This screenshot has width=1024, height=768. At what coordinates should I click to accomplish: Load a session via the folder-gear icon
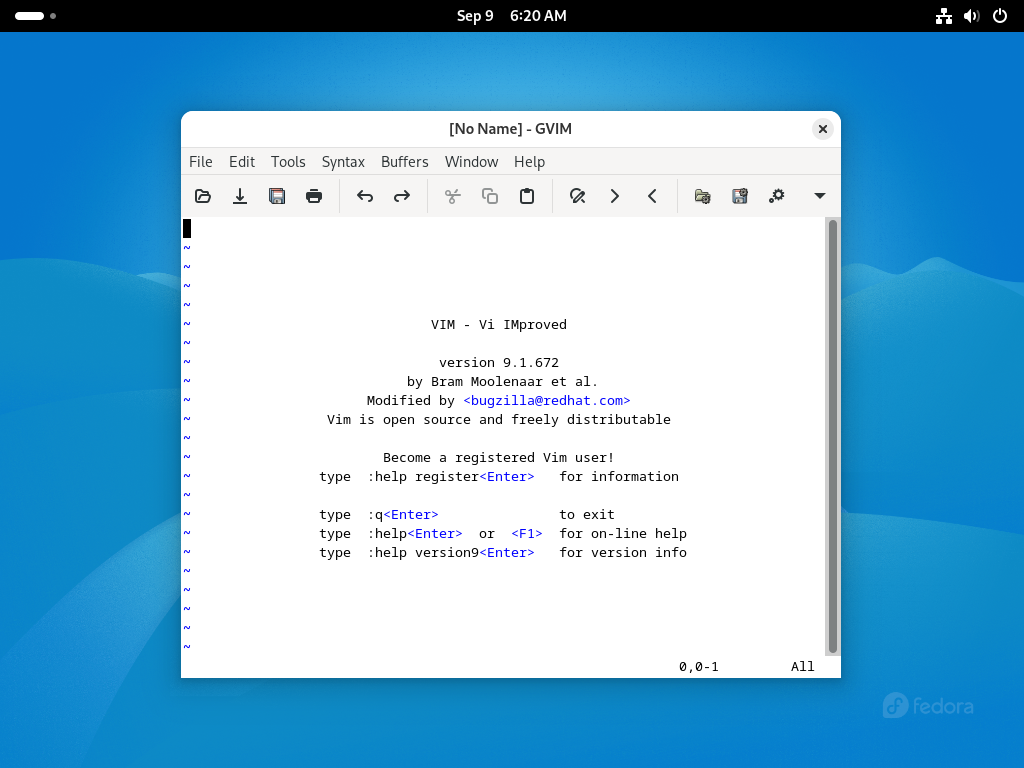click(703, 196)
